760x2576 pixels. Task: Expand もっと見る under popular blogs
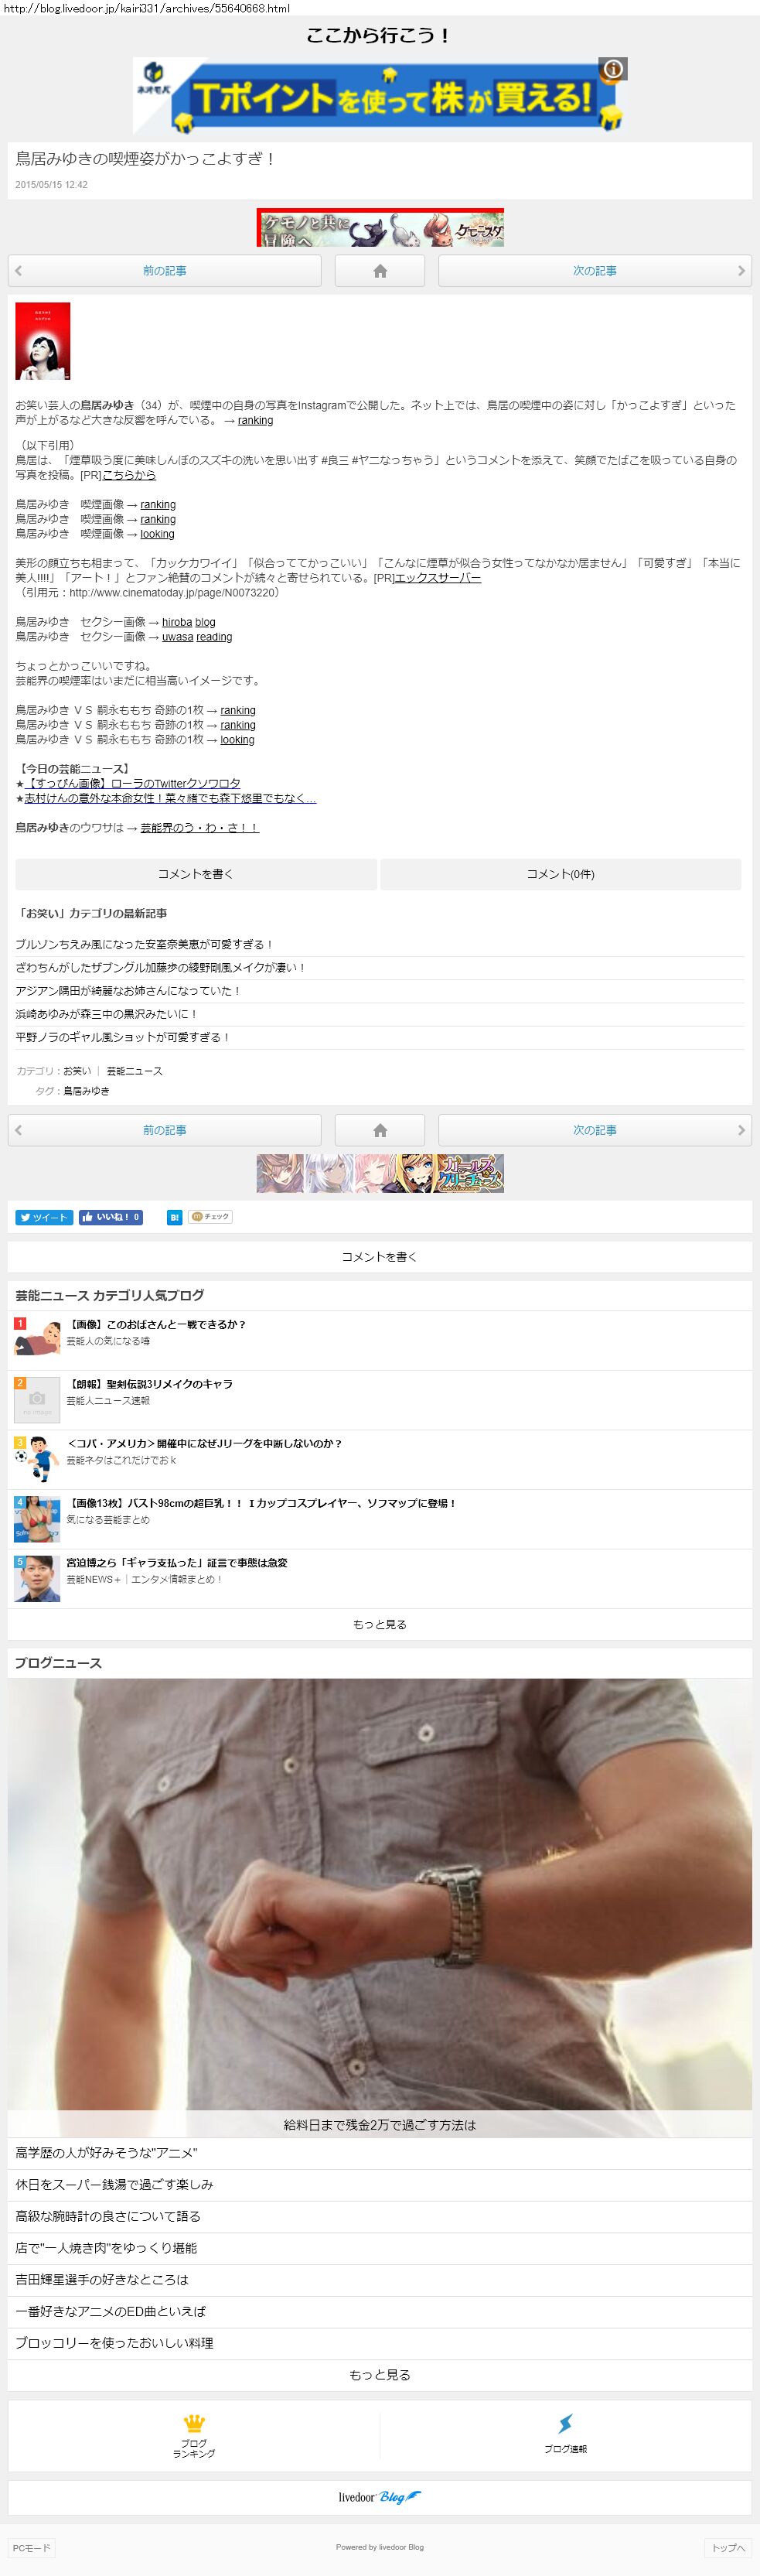pos(380,1624)
